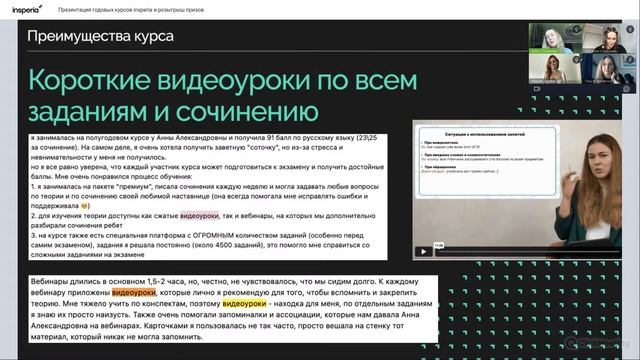The image size is (640, 360).
Task: Click line starting '1. я занималась на пакете "премиум"'
Action: 205,187
